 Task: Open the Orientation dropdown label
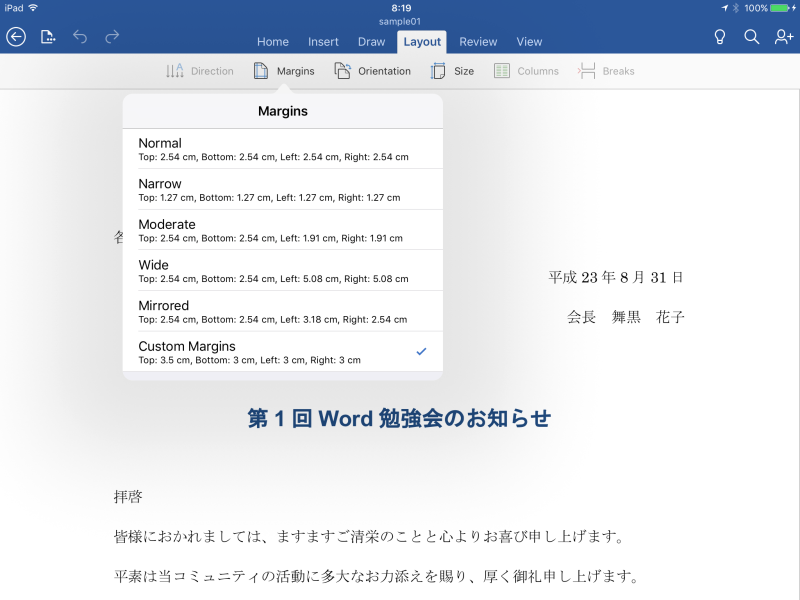tap(384, 71)
